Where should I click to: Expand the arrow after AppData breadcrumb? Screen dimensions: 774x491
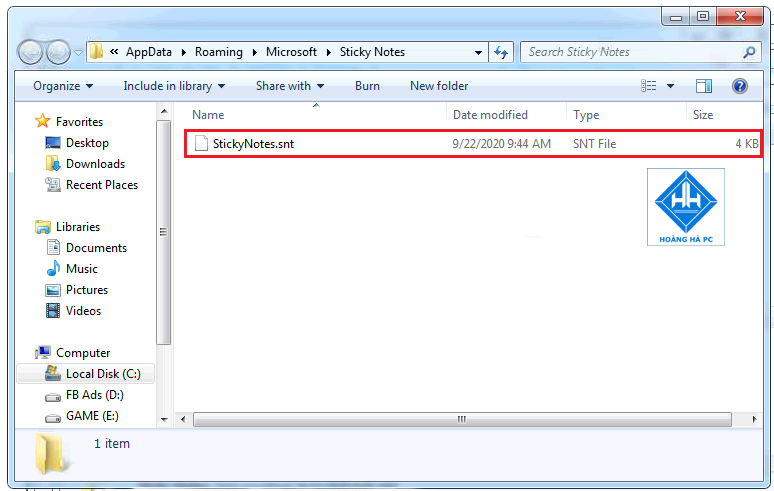pyautogui.click(x=184, y=52)
